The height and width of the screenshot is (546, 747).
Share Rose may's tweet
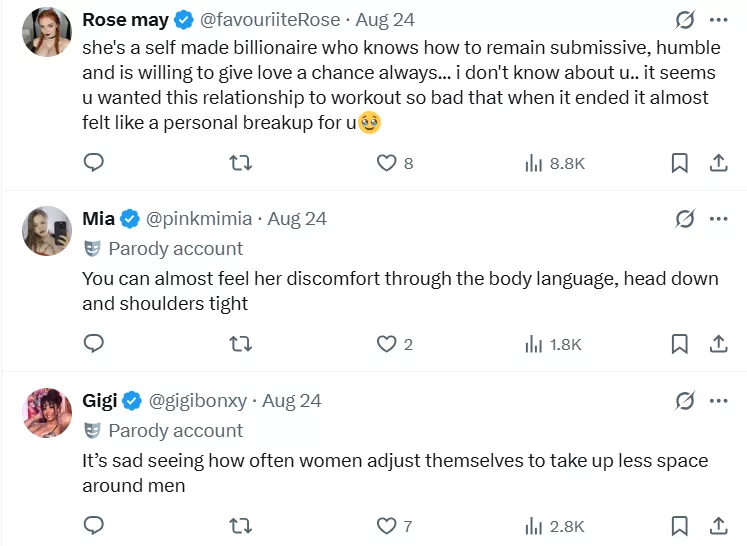(x=718, y=162)
